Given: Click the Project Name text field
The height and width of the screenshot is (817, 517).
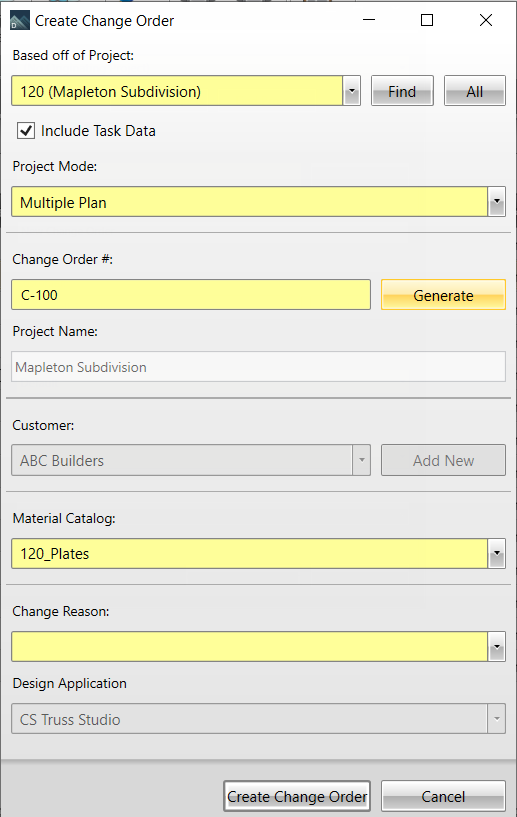Looking at the screenshot, I should [x=258, y=367].
